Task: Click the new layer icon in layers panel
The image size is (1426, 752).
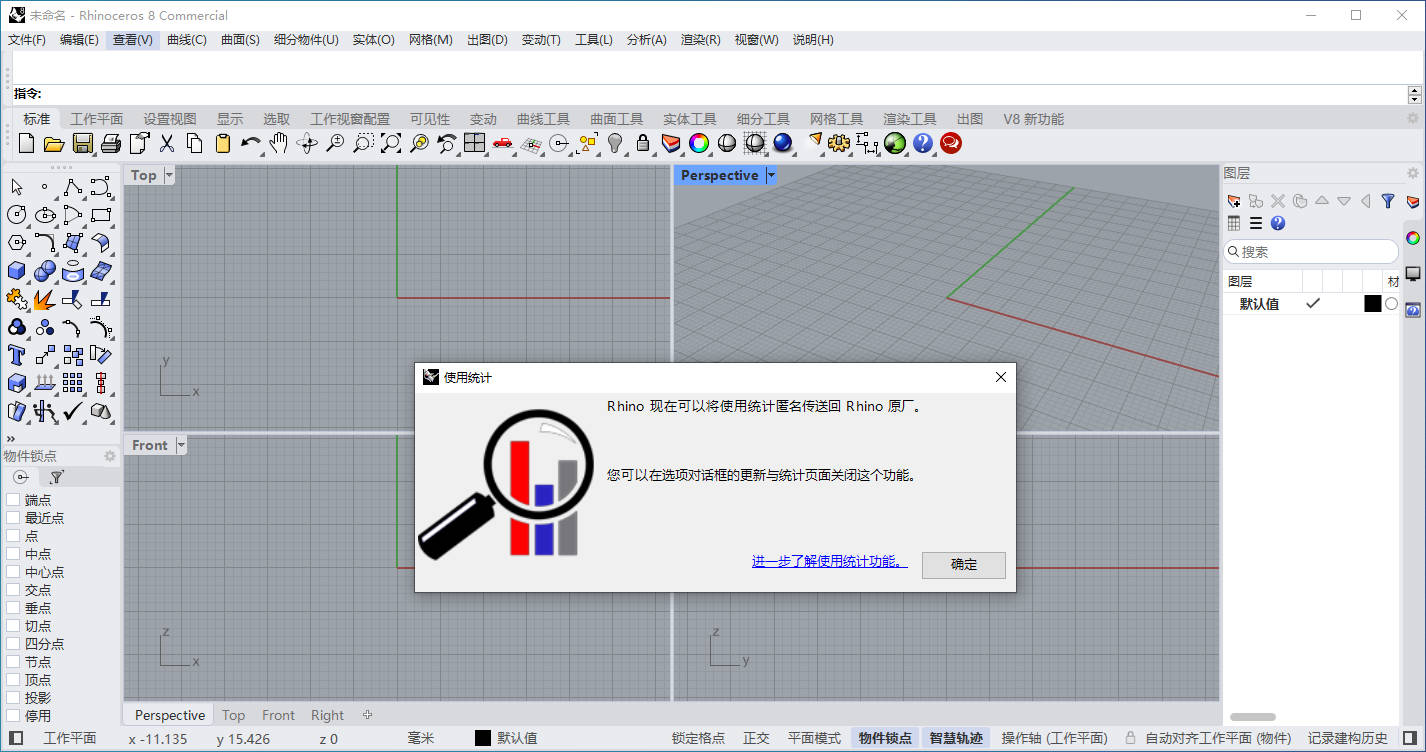Action: 1234,201
